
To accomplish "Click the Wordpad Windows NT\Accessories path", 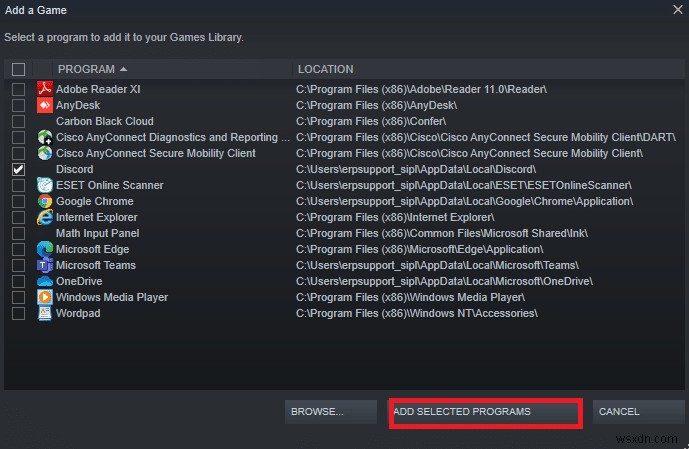I will pyautogui.click(x=417, y=313).
